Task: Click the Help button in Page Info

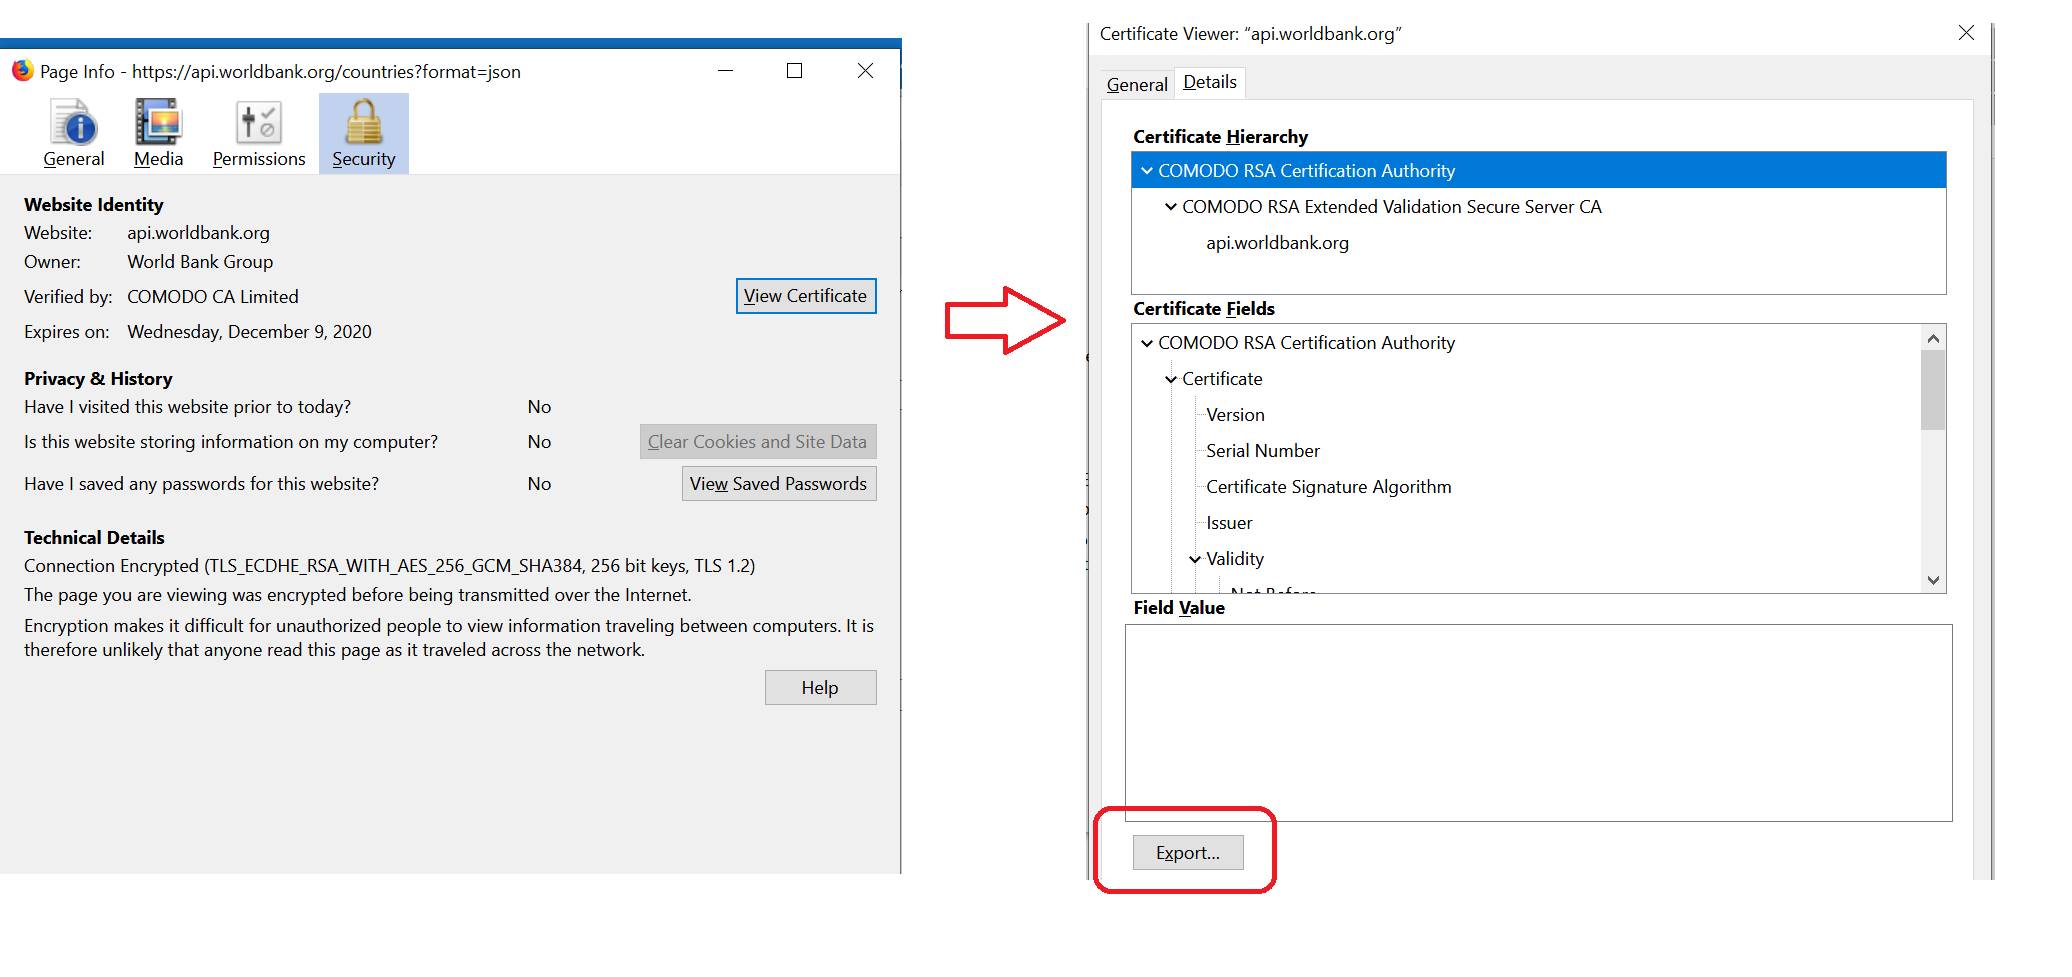Action: [x=821, y=688]
